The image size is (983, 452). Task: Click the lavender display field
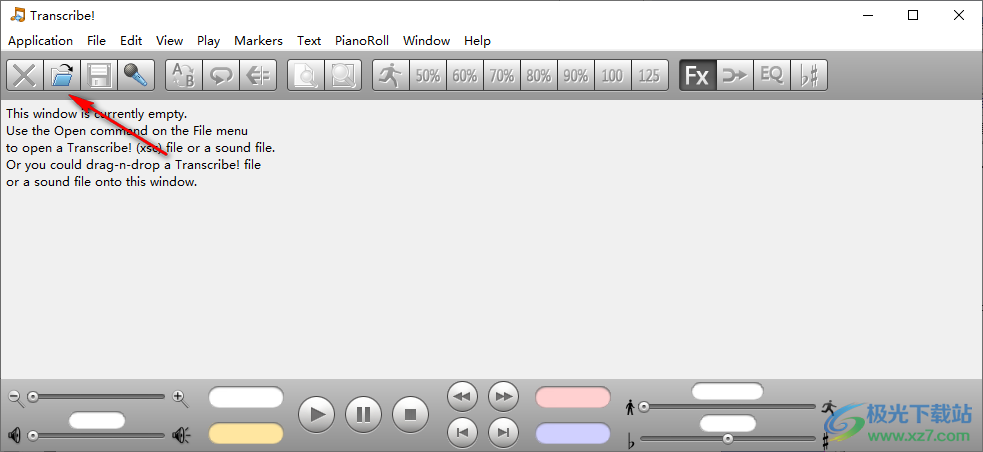click(573, 434)
